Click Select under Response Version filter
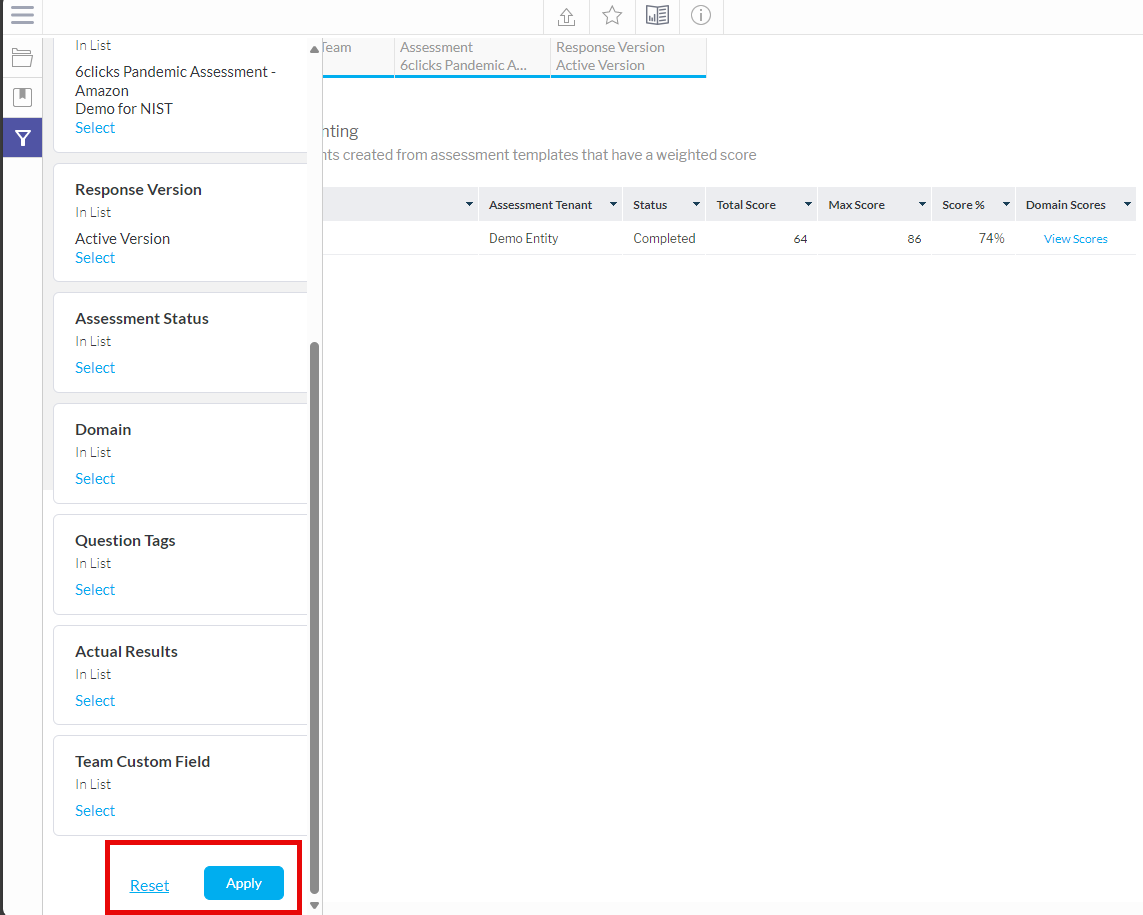 pyautogui.click(x=95, y=258)
